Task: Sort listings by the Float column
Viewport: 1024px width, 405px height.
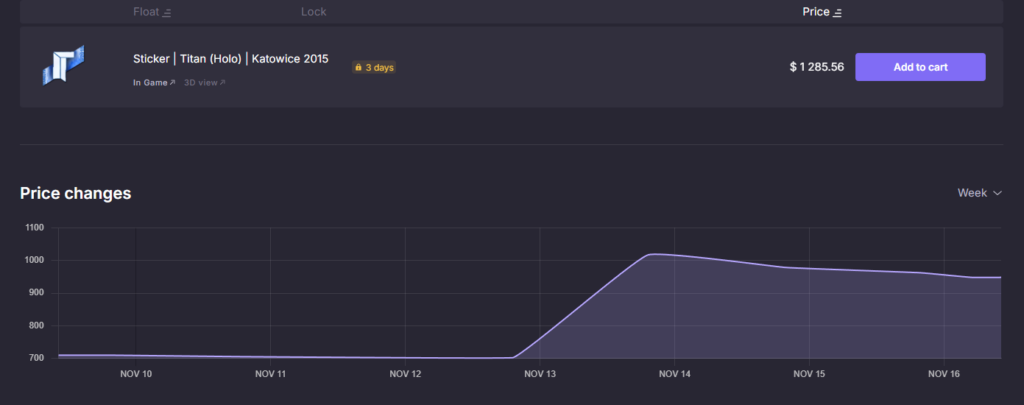Action: point(145,12)
